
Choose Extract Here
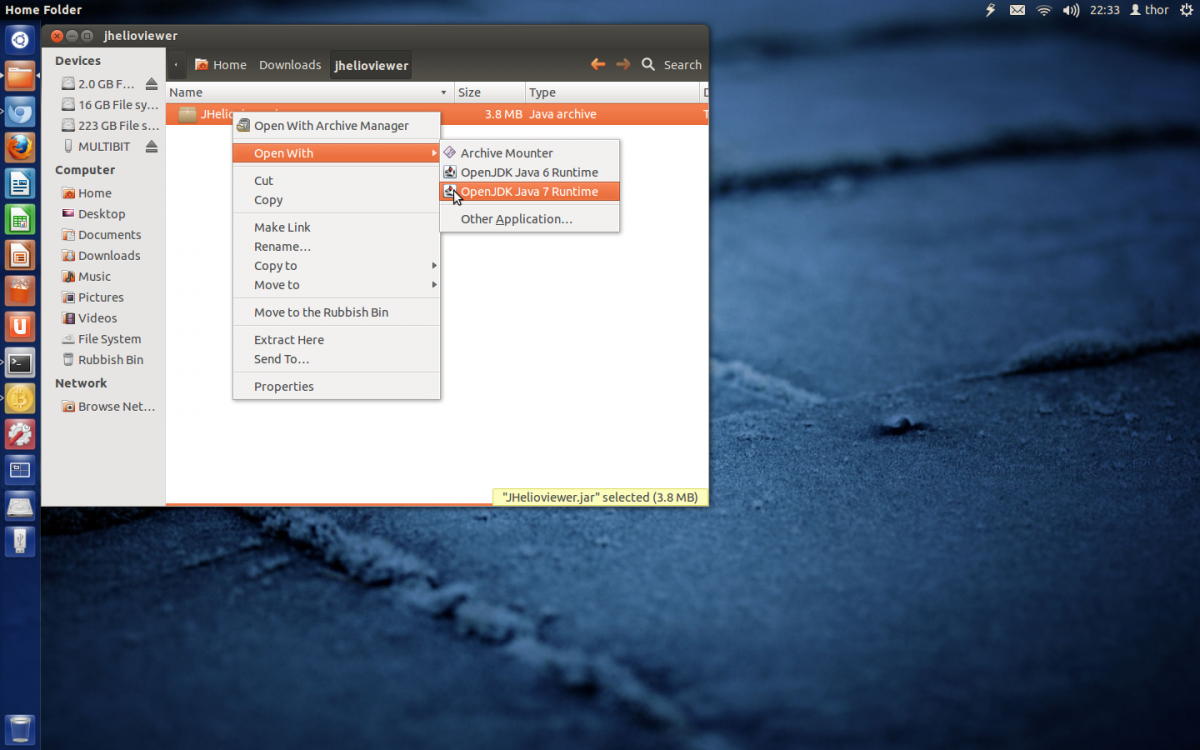click(336, 340)
